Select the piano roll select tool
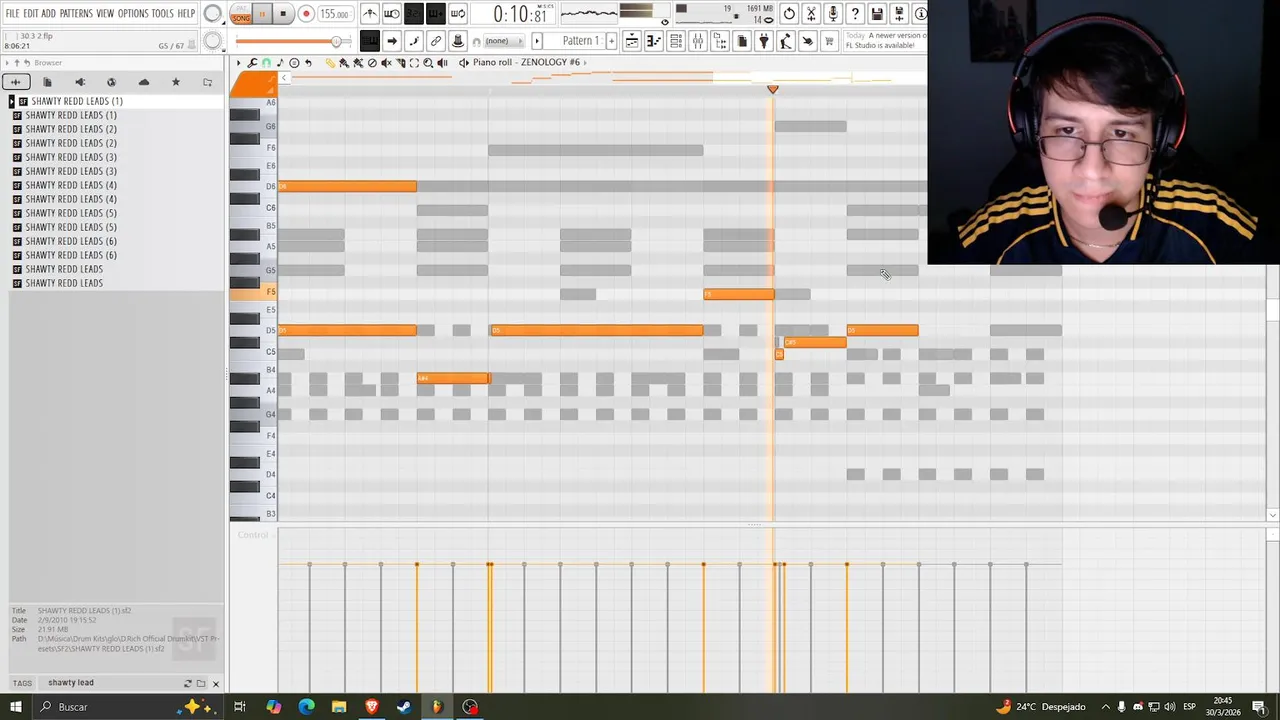The height and width of the screenshot is (720, 1280). [x=414, y=63]
